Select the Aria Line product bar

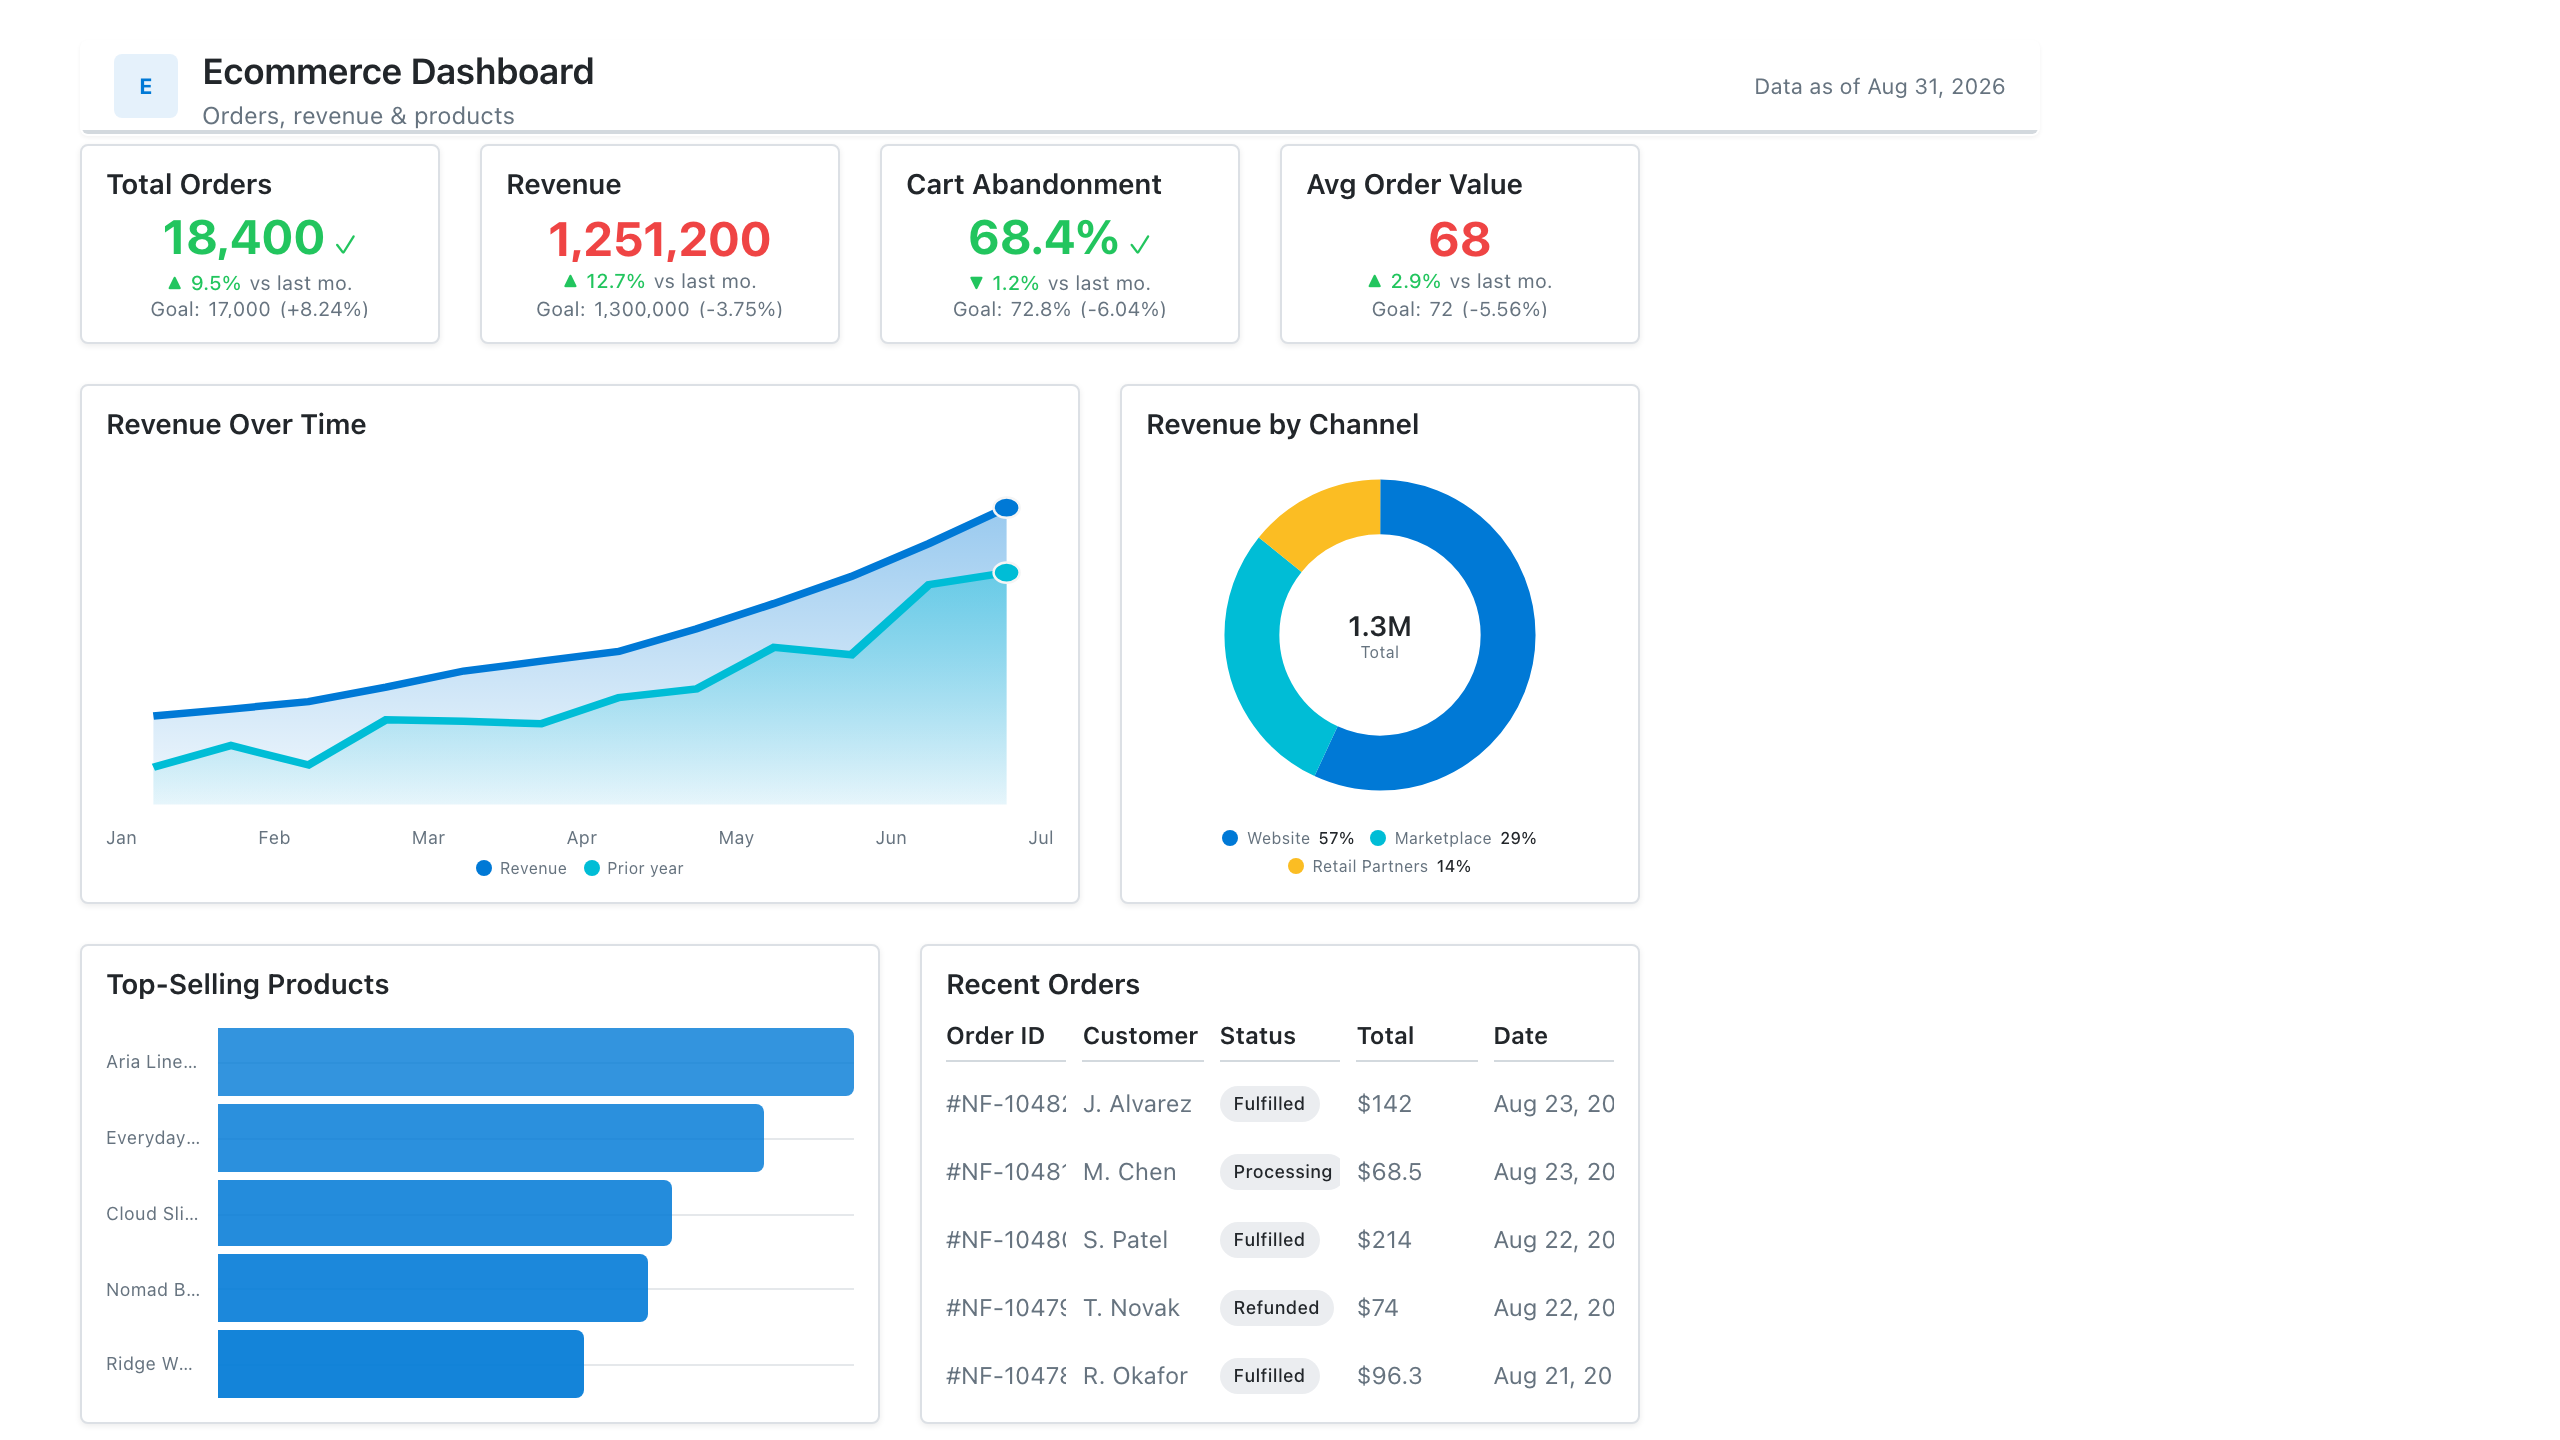click(535, 1062)
